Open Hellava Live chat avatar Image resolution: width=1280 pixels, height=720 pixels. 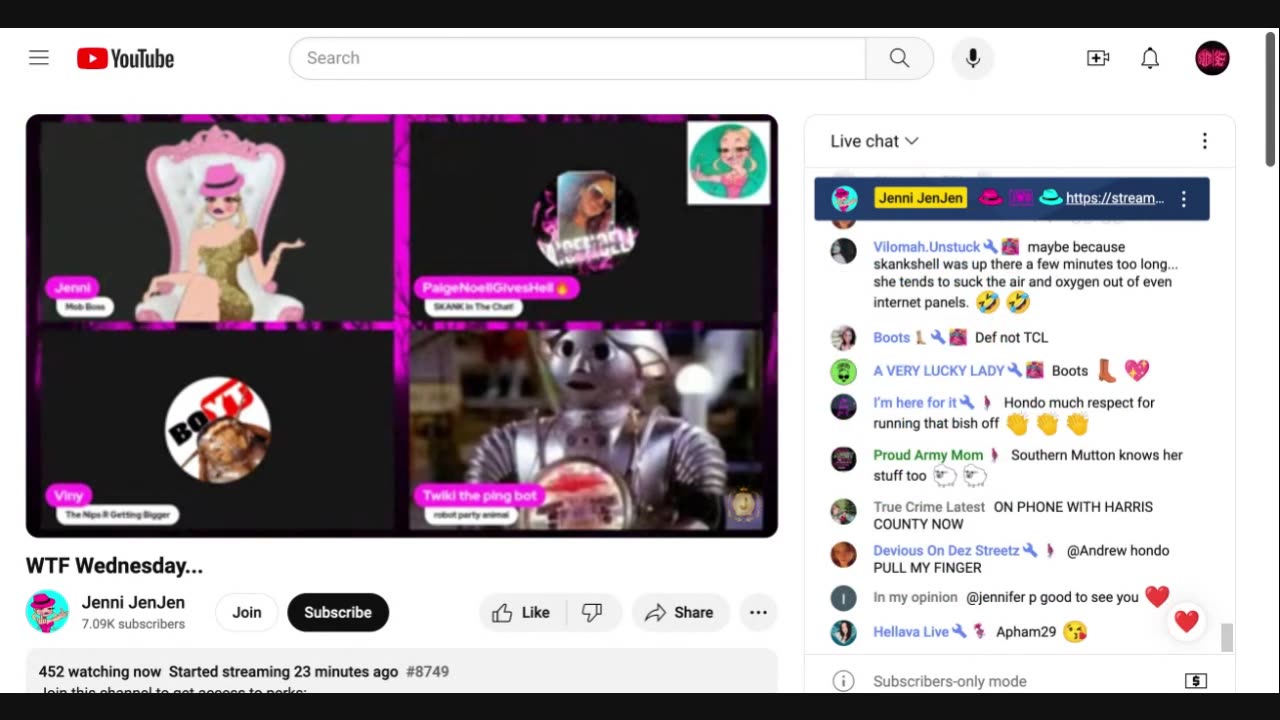point(844,632)
